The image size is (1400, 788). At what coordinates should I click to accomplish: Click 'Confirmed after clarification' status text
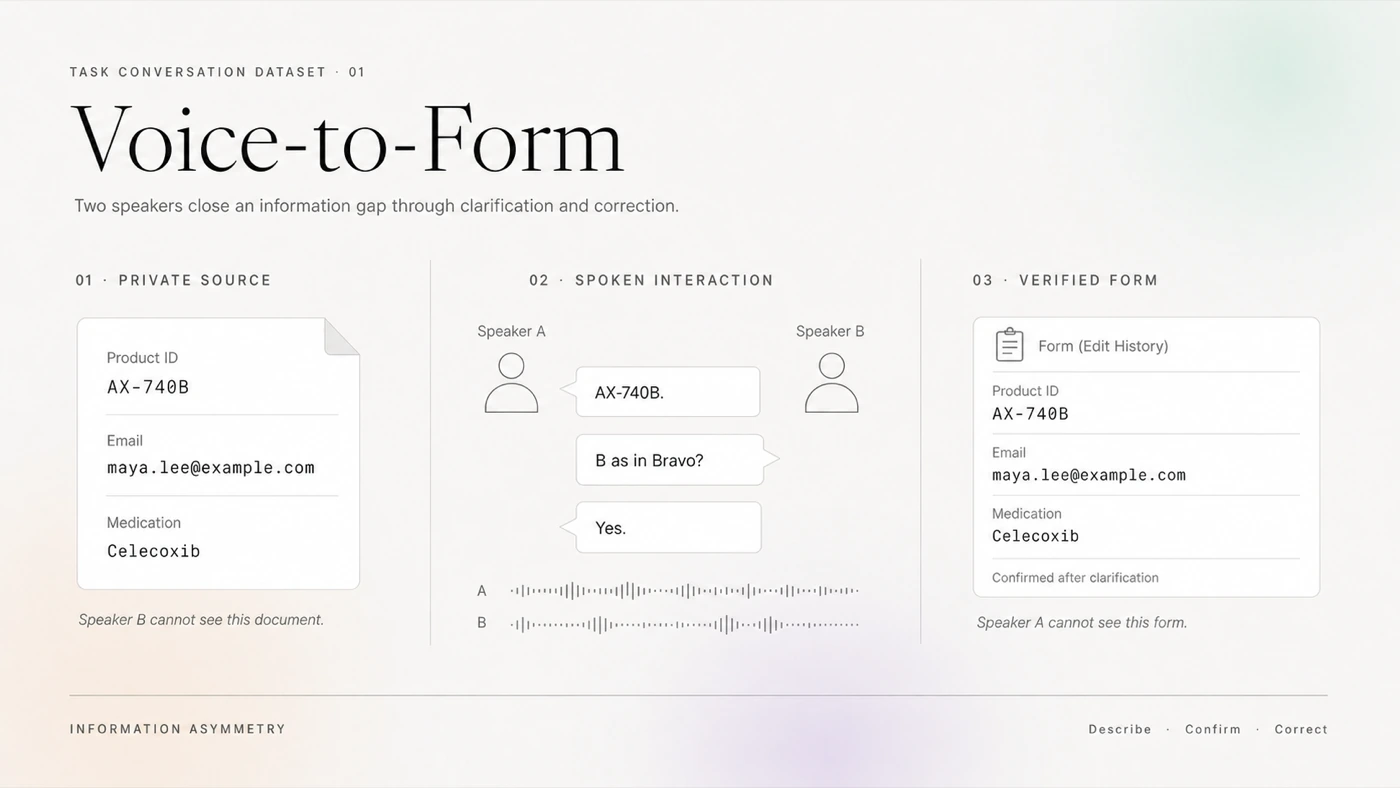(x=1075, y=578)
